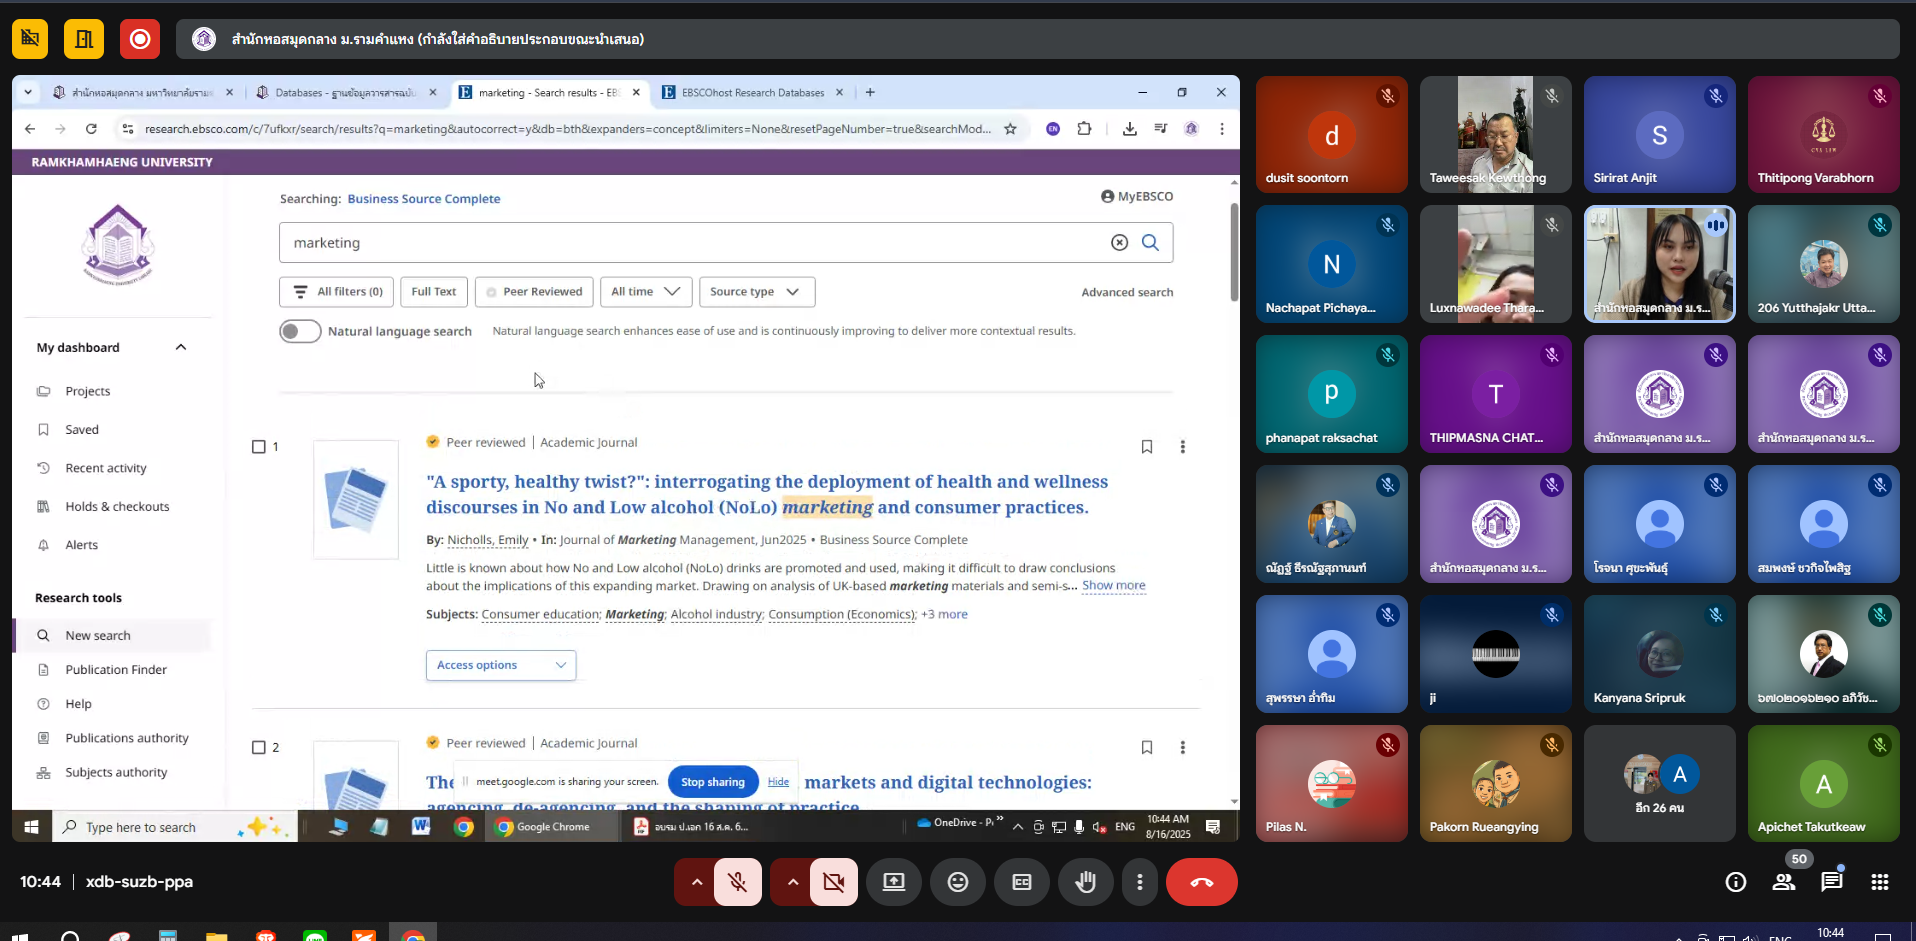The width and height of the screenshot is (1916, 941).
Task: Open Saved items in sidebar
Action: coord(82,429)
